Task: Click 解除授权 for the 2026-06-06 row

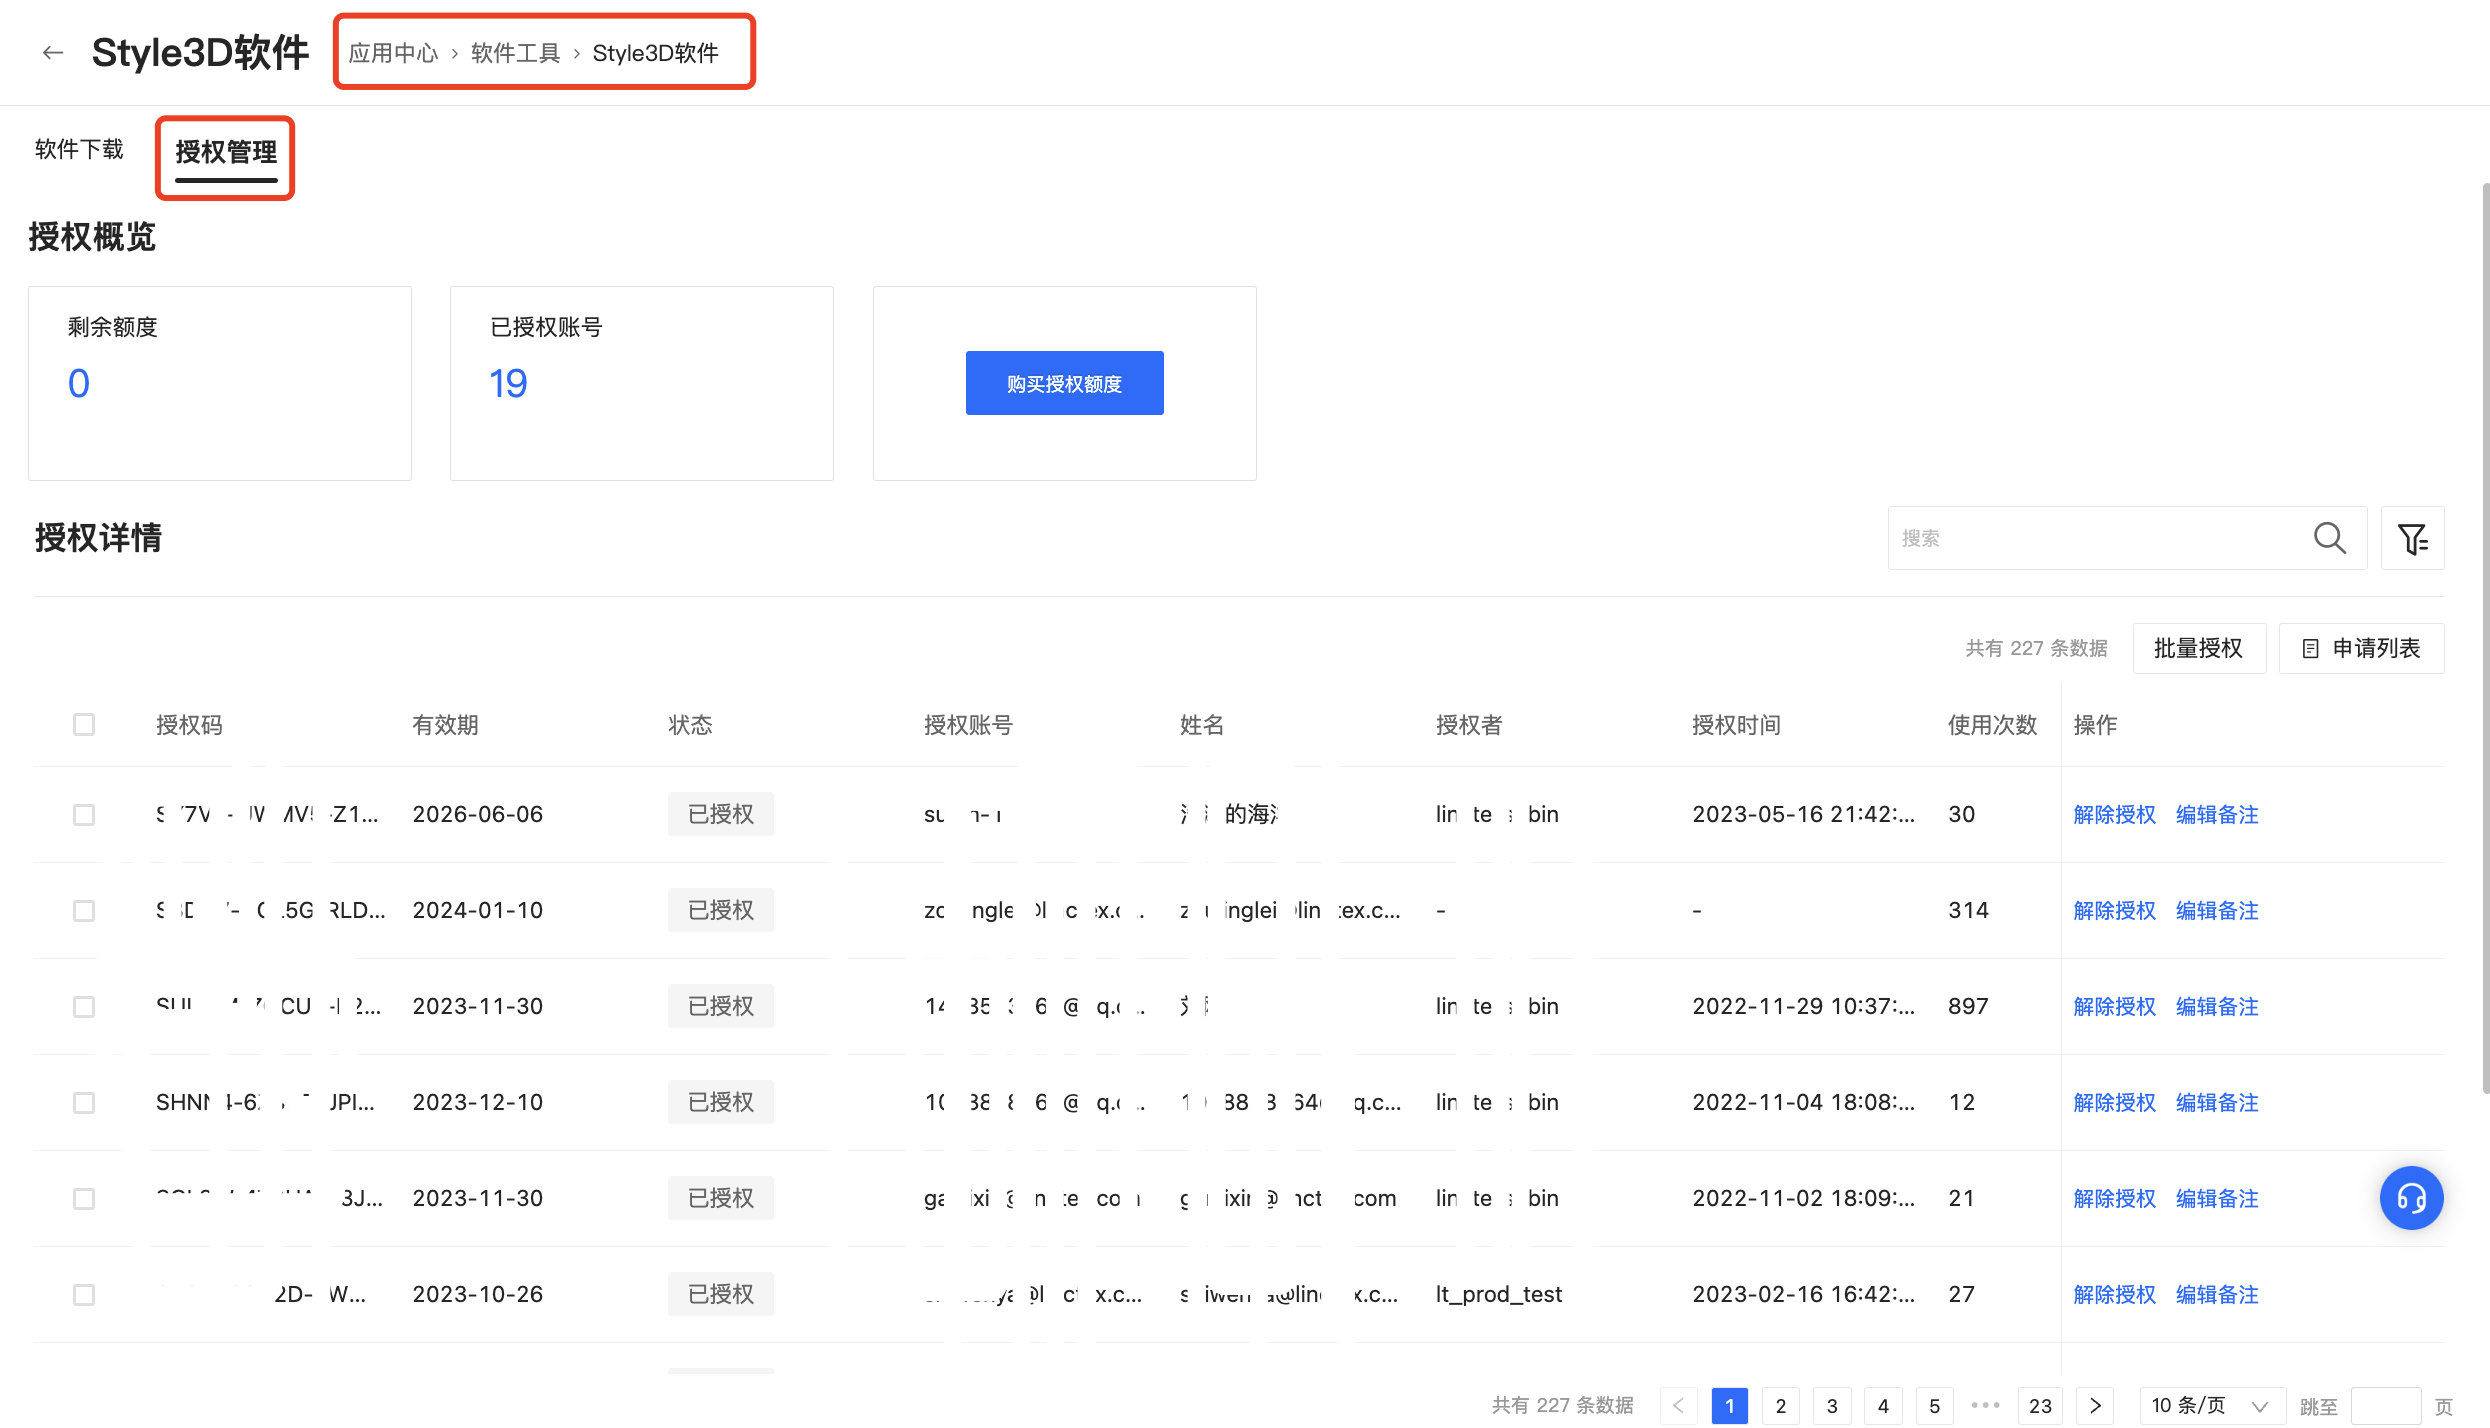Action: click(2114, 814)
